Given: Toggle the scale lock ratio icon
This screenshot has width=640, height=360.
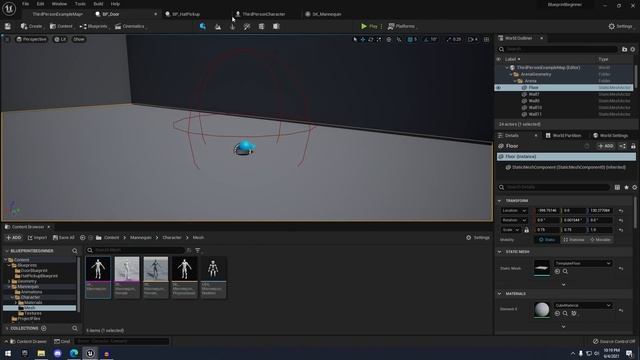Looking at the screenshot, I should [x=527, y=230].
